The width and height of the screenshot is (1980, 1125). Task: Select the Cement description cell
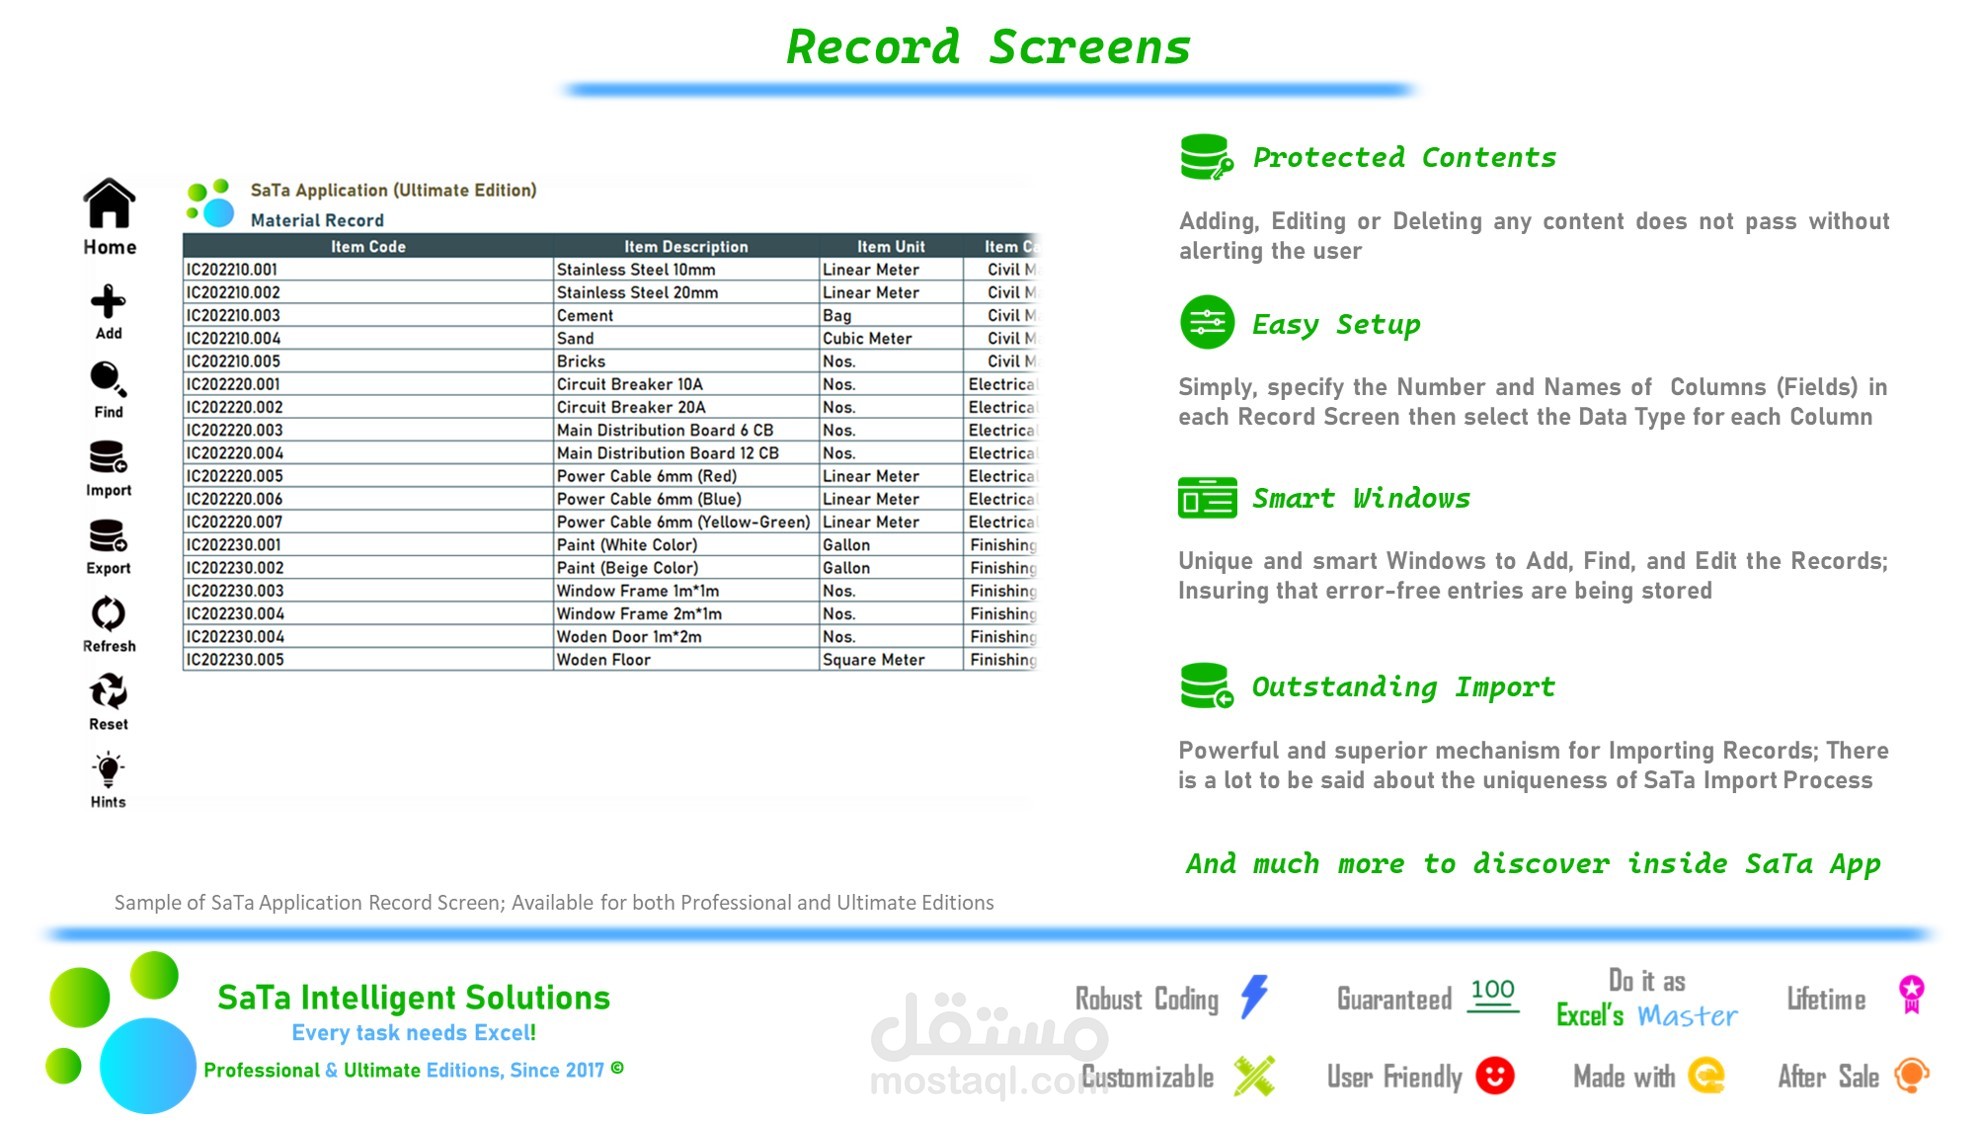click(686, 315)
